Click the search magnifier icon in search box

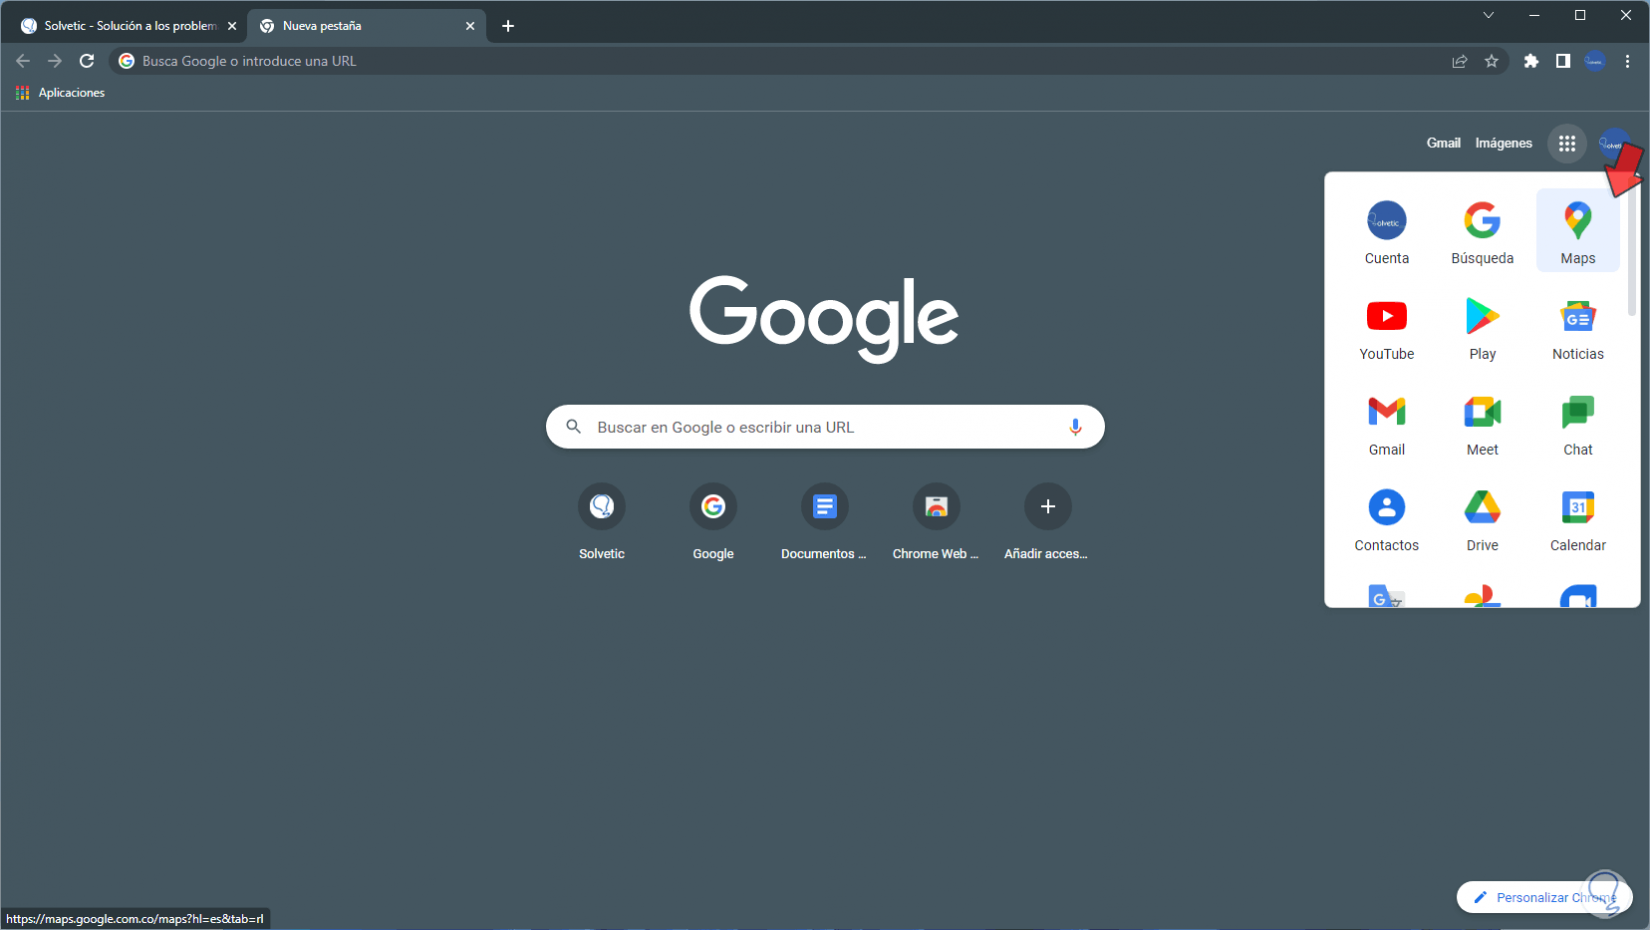coord(574,427)
